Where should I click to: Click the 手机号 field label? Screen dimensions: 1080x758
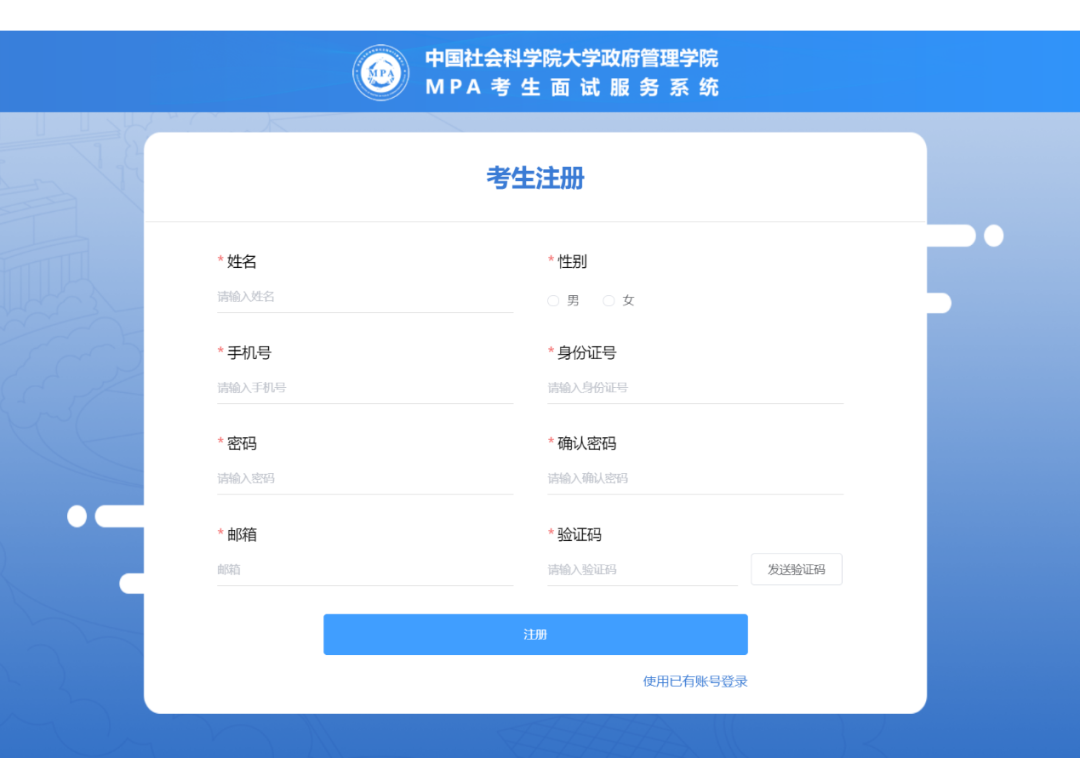pos(249,352)
